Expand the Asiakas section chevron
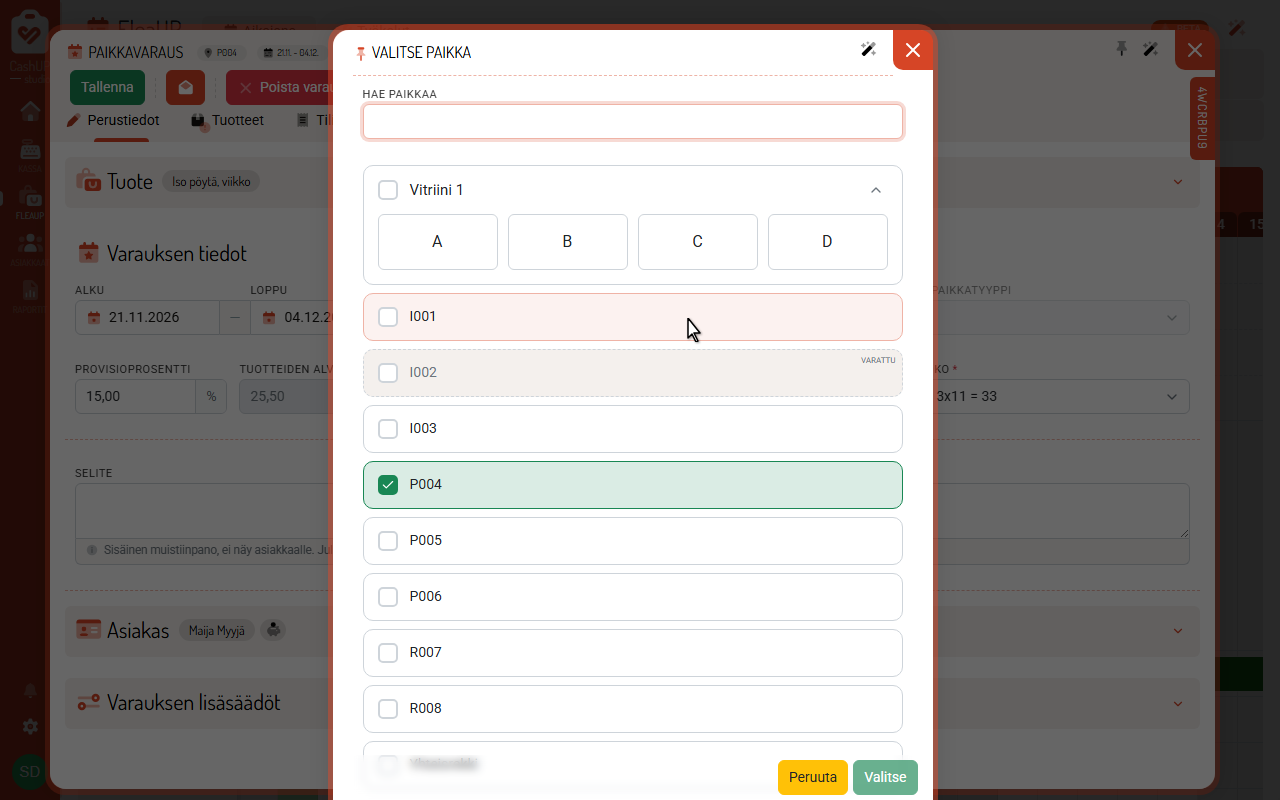The width and height of the screenshot is (1280, 800). tap(1177, 631)
